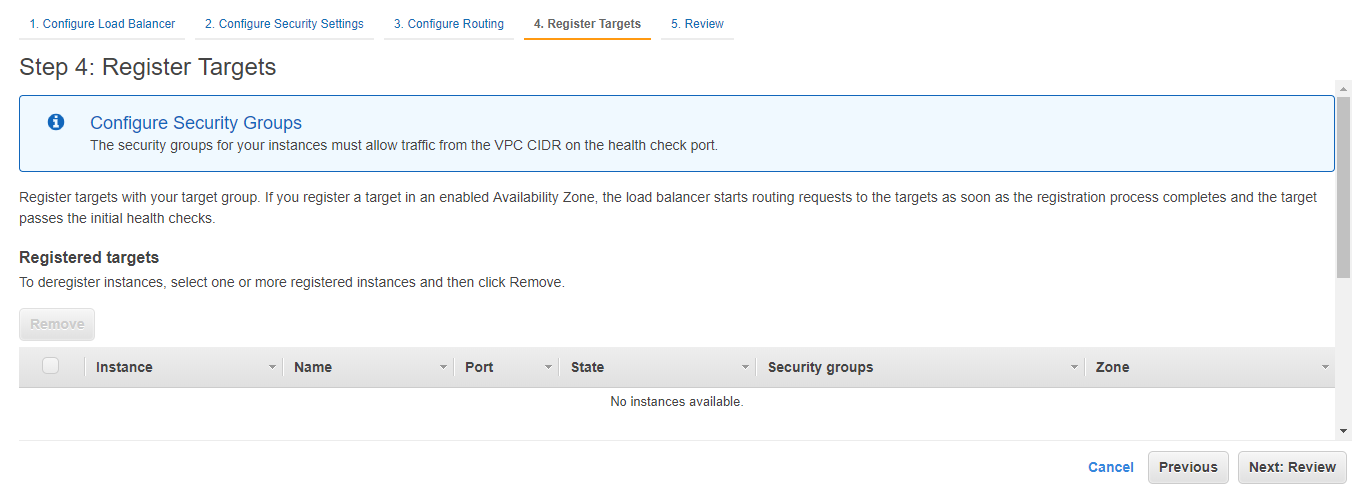Image resolution: width=1366 pixels, height=491 pixels.
Task: Click the Configure Security Groups heading
Action: pyautogui.click(x=196, y=123)
